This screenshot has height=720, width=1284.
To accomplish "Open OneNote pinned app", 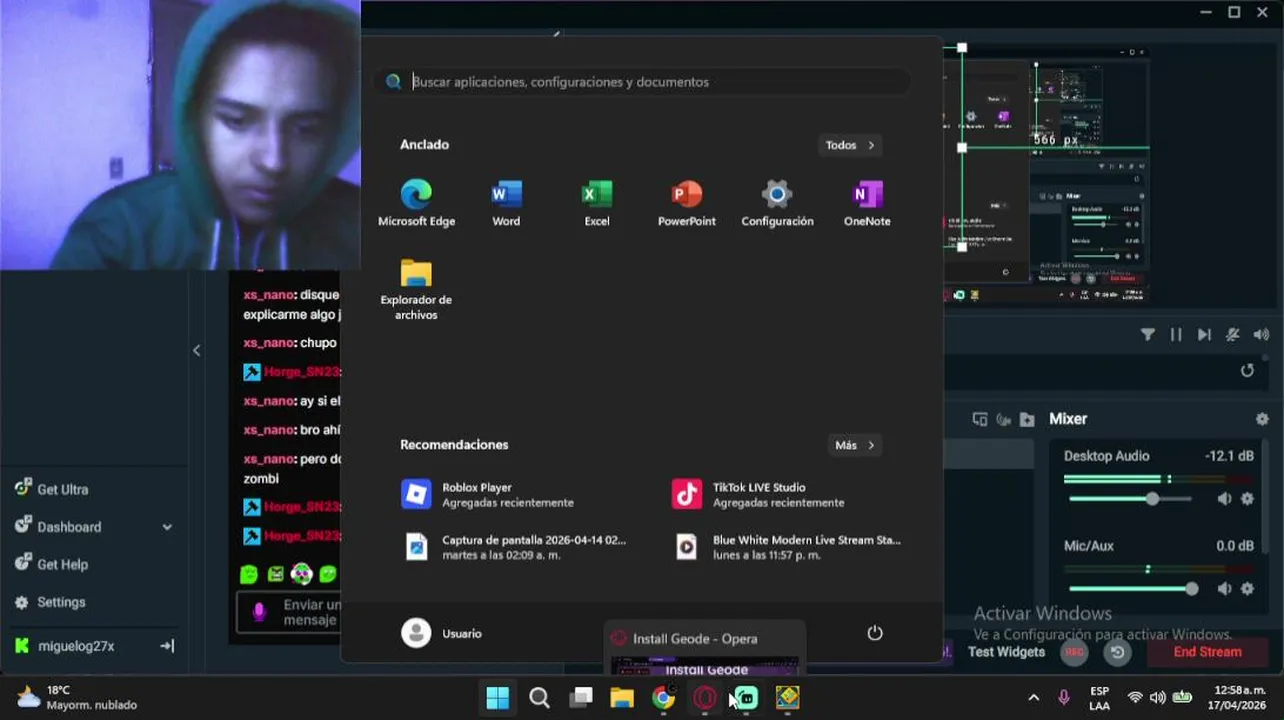I will click(x=867, y=203).
